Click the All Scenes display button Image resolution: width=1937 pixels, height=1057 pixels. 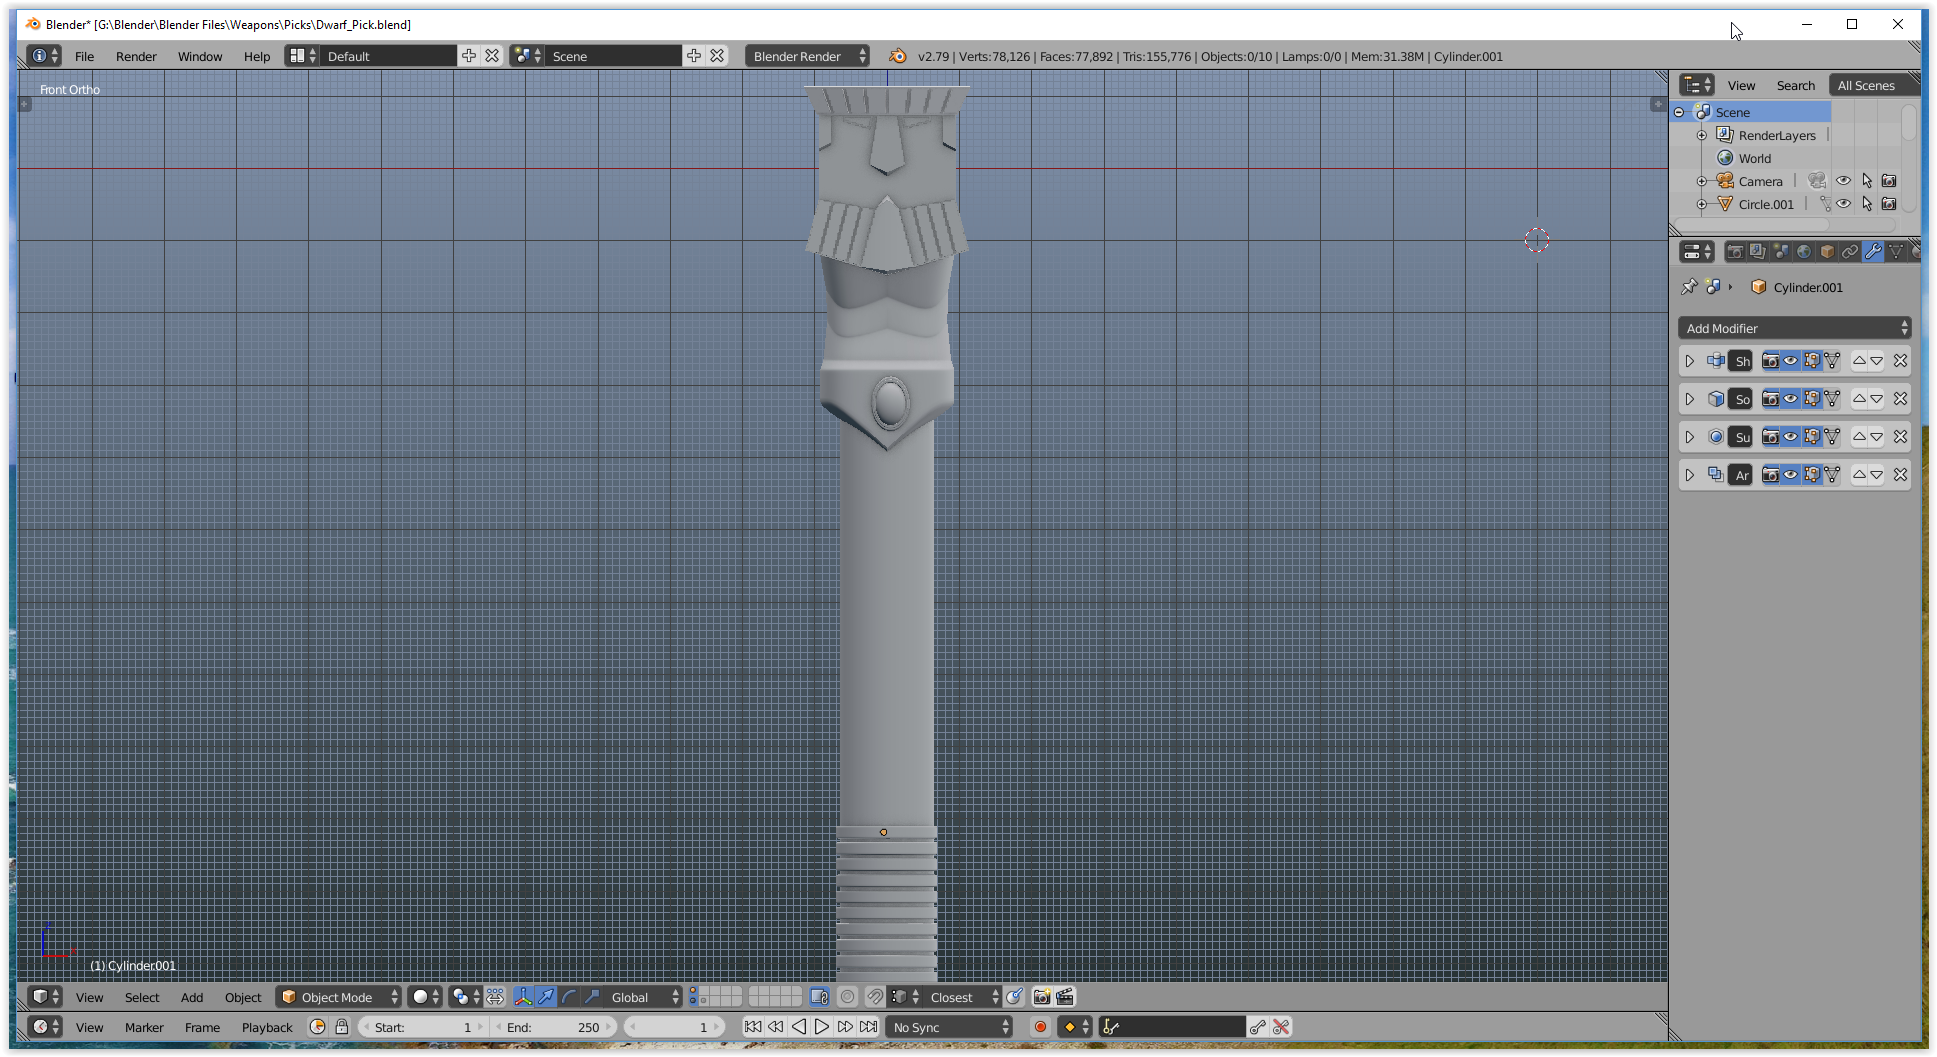[1865, 86]
